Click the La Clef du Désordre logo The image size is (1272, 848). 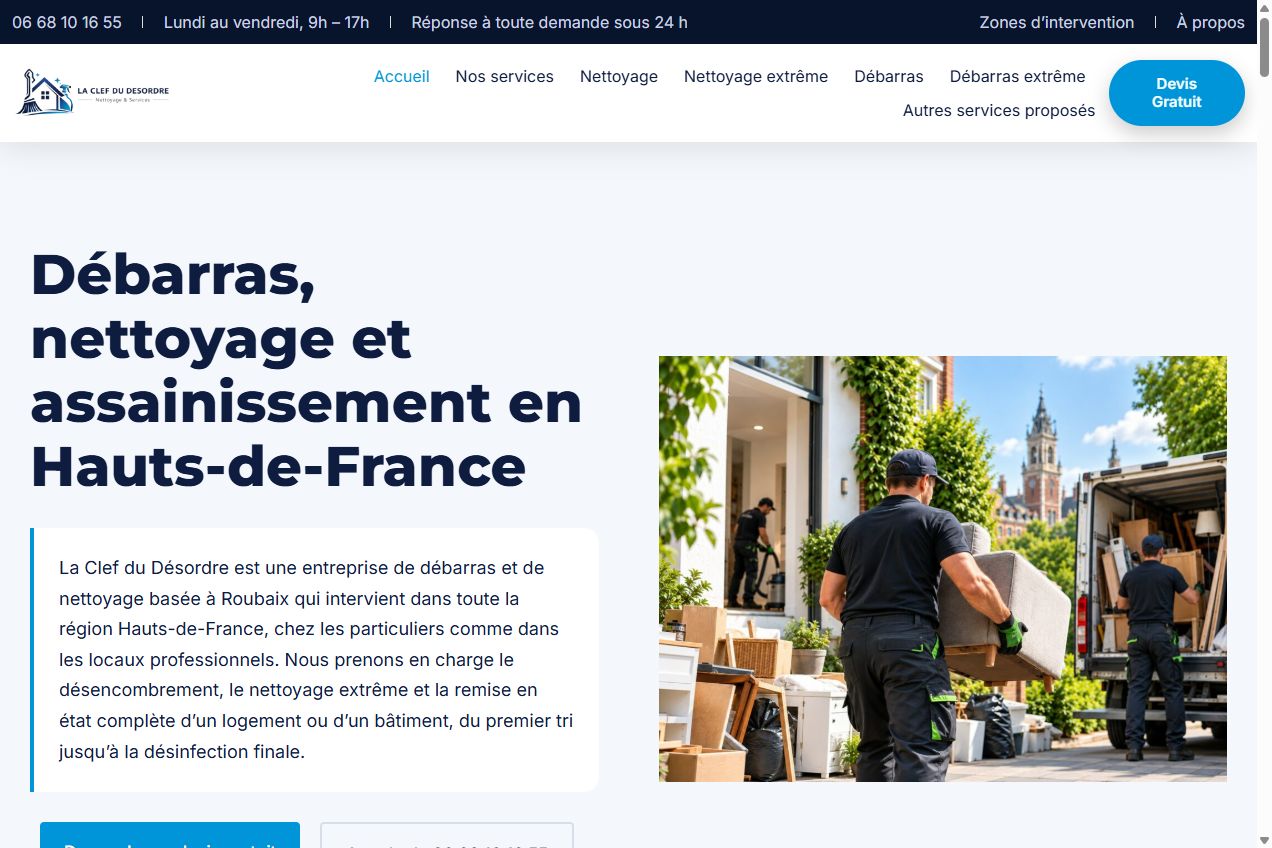(94, 92)
